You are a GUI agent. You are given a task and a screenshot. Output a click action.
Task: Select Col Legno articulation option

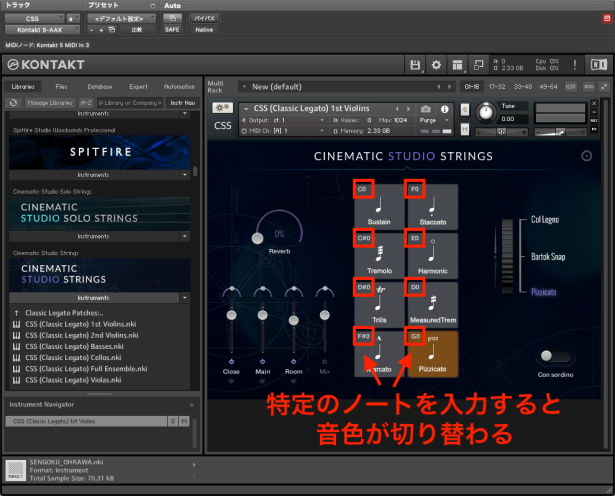545,220
